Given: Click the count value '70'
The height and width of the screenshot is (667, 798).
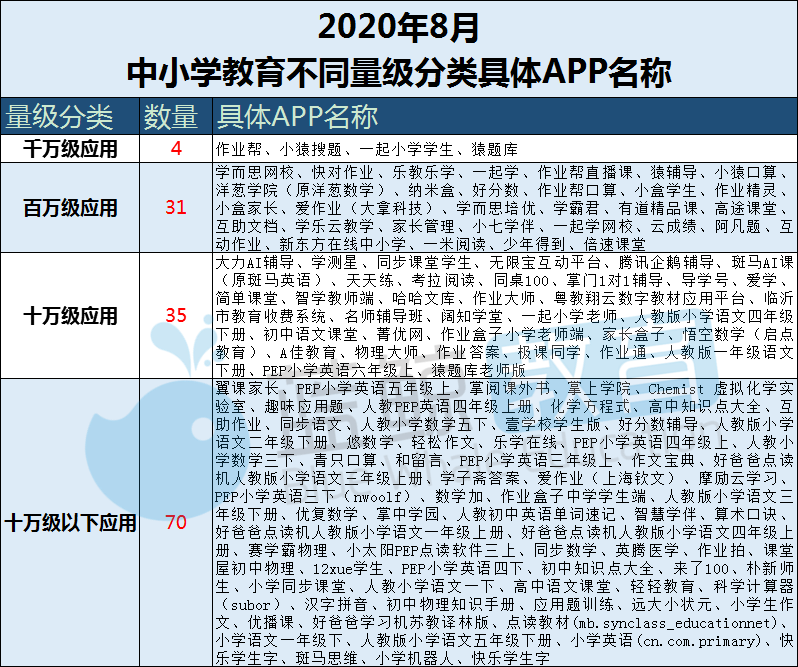Looking at the screenshot, I should click(176, 523).
